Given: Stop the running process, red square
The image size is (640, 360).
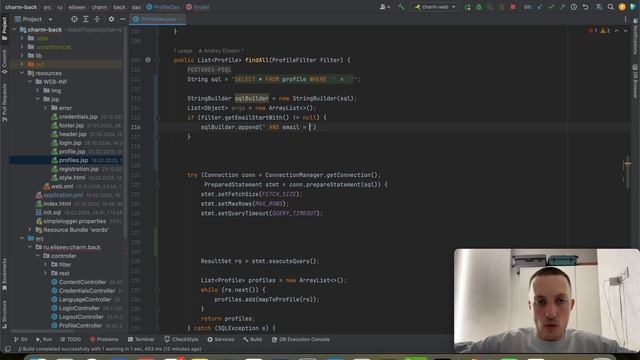Looking at the screenshot, I should click(x=513, y=7).
